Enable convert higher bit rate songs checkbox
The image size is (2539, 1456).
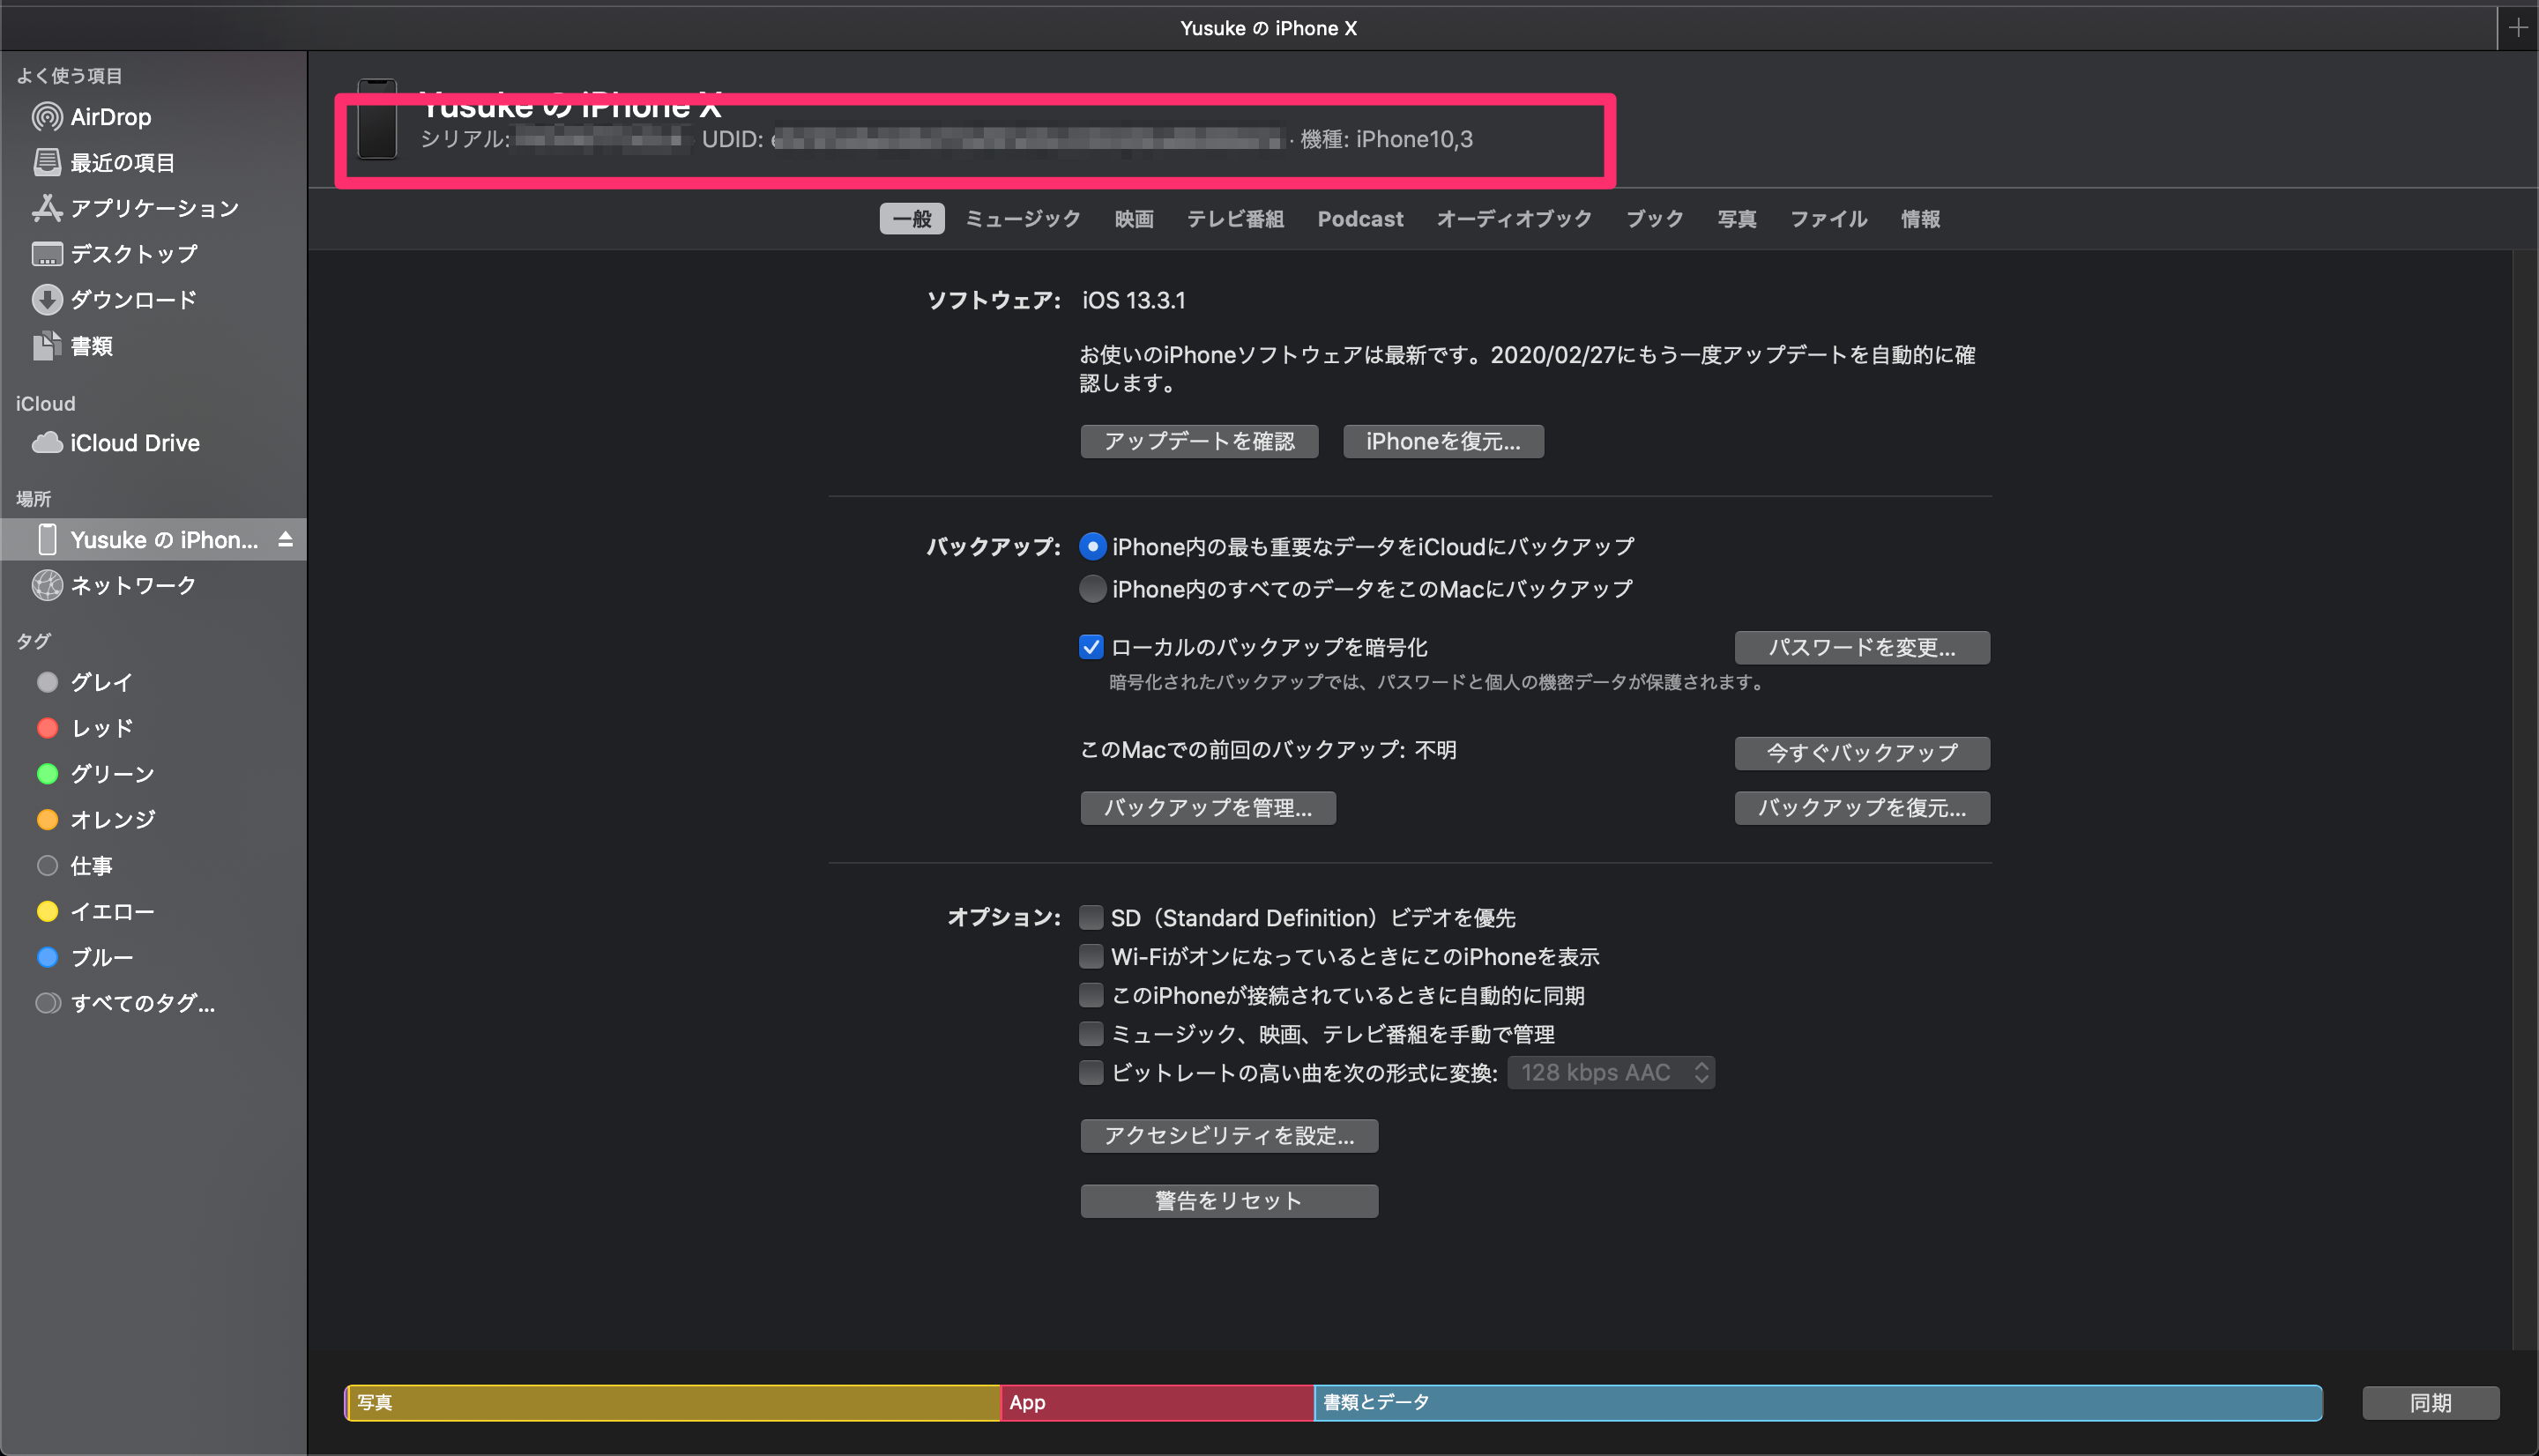click(x=1091, y=1073)
